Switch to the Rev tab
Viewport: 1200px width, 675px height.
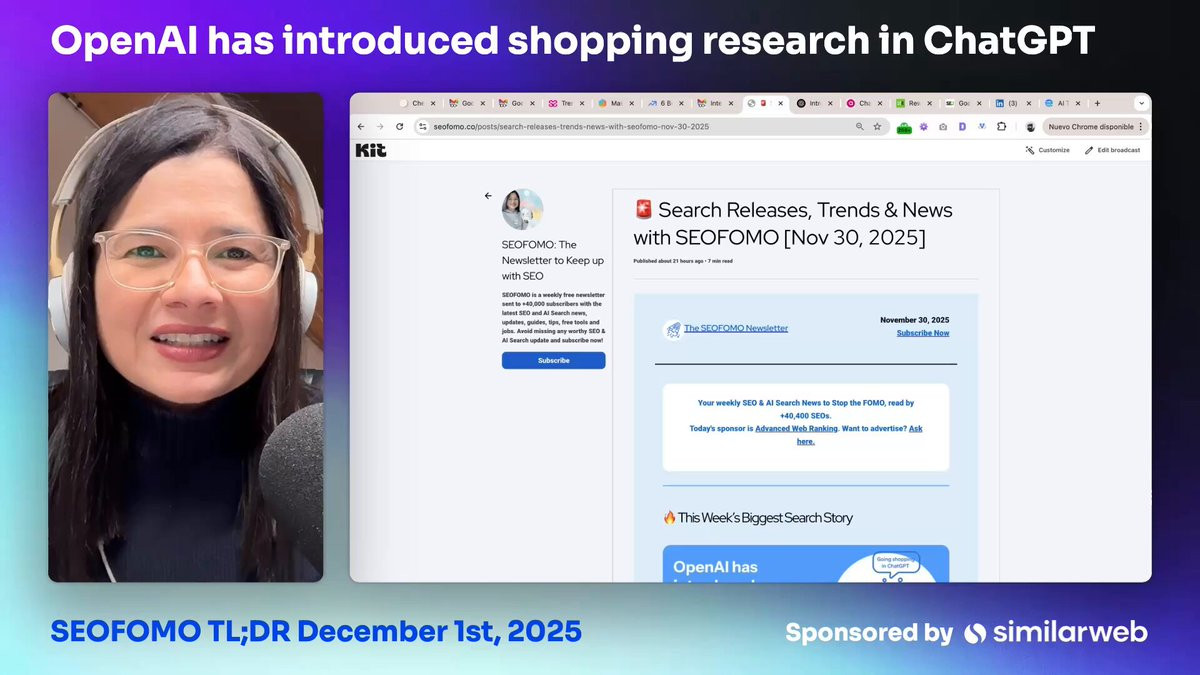click(913, 103)
